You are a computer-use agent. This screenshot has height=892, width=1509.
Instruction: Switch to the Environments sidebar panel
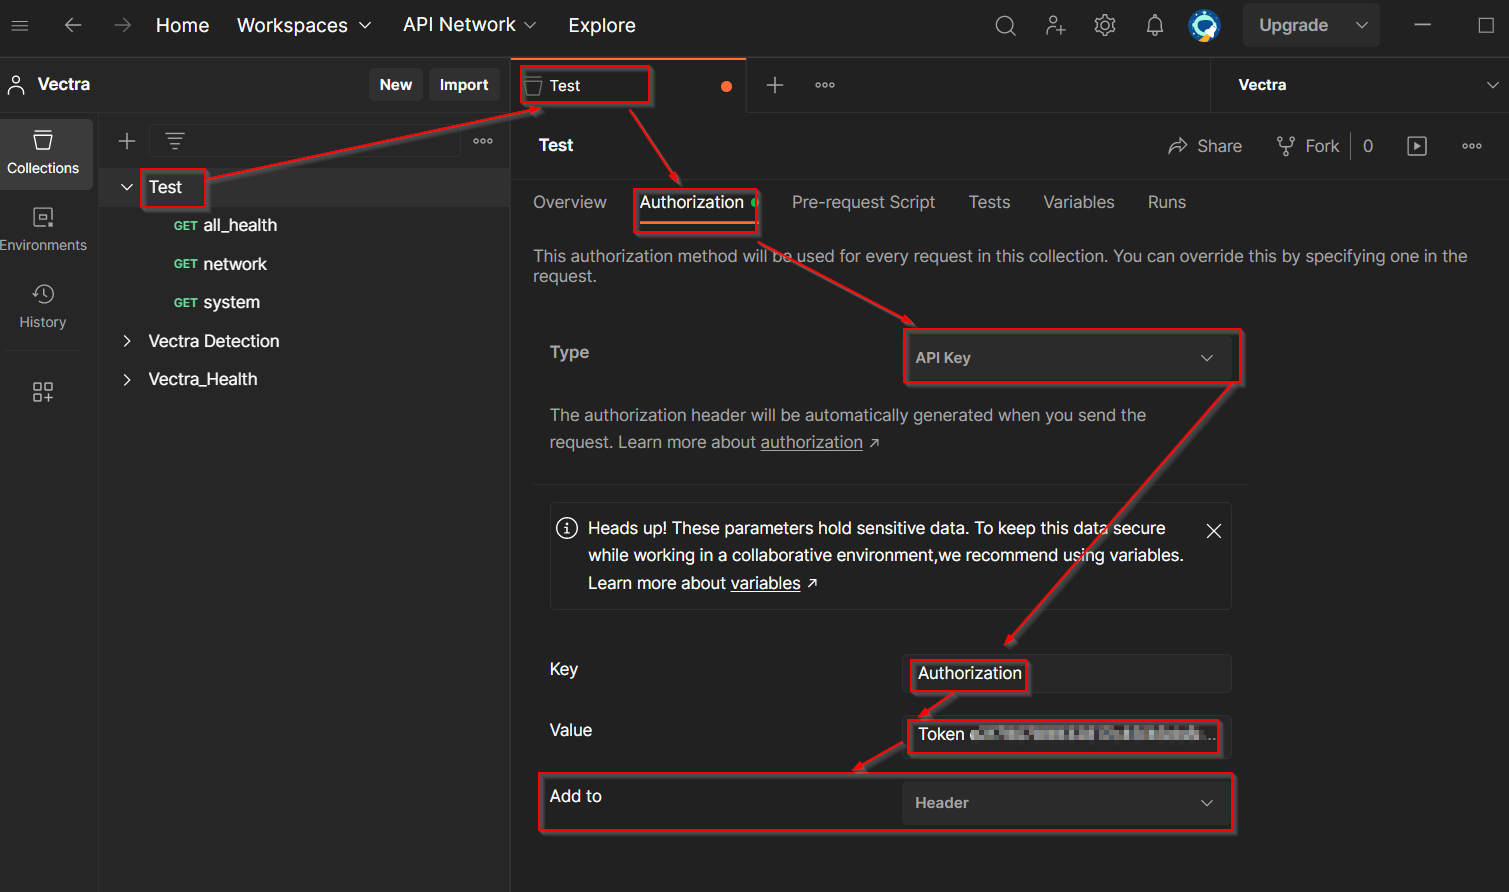(43, 228)
